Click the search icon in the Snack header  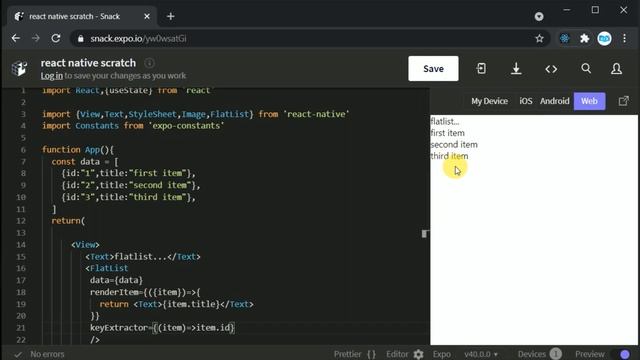click(x=586, y=68)
